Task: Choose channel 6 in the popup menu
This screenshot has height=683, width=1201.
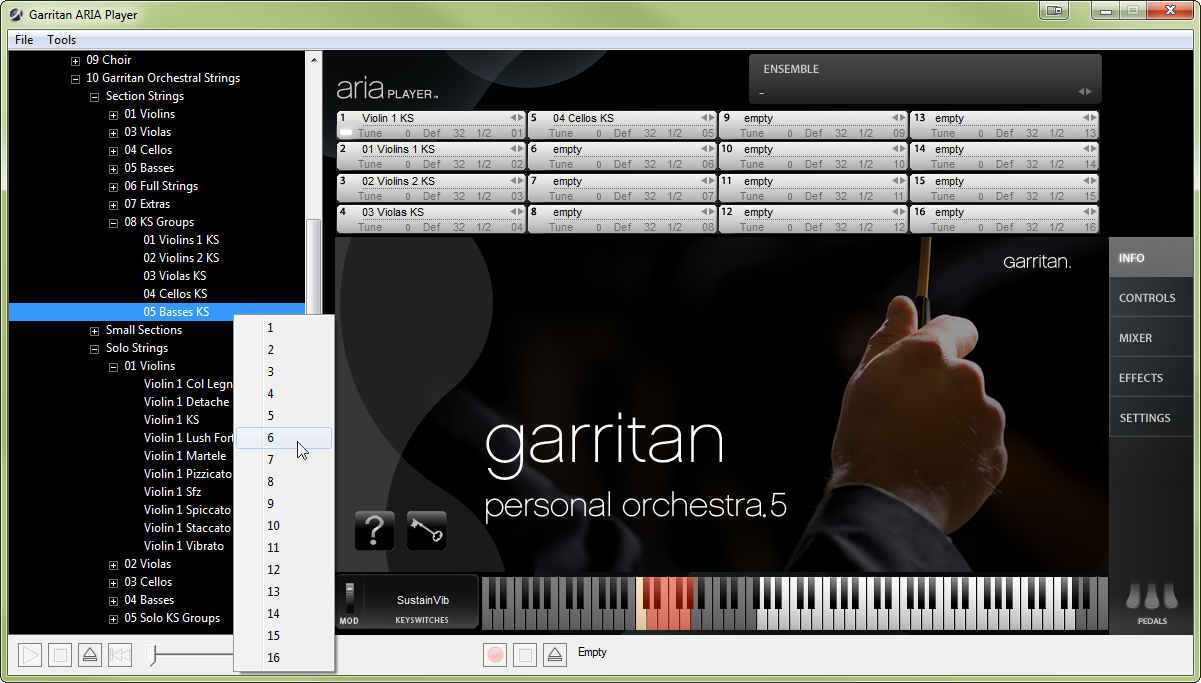Action: pyautogui.click(x=284, y=438)
